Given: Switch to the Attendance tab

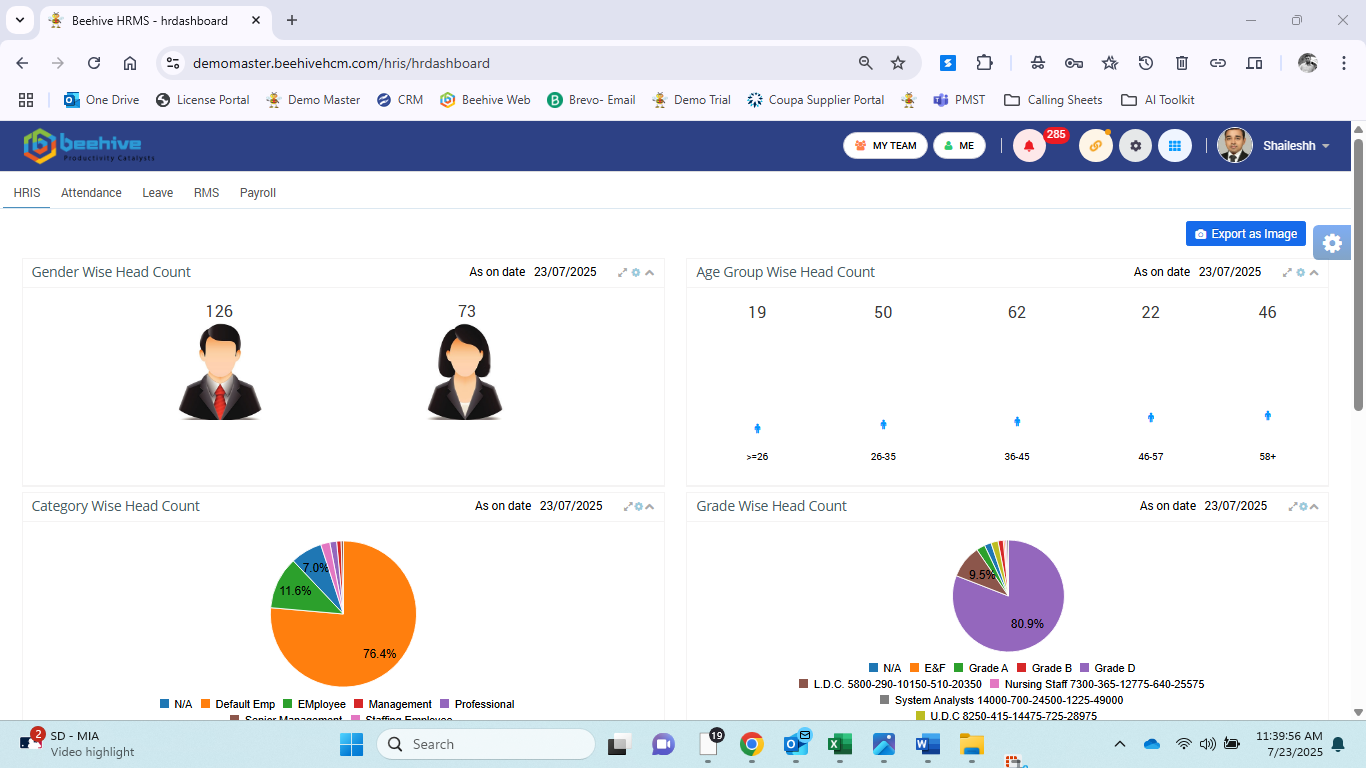Looking at the screenshot, I should (91, 193).
